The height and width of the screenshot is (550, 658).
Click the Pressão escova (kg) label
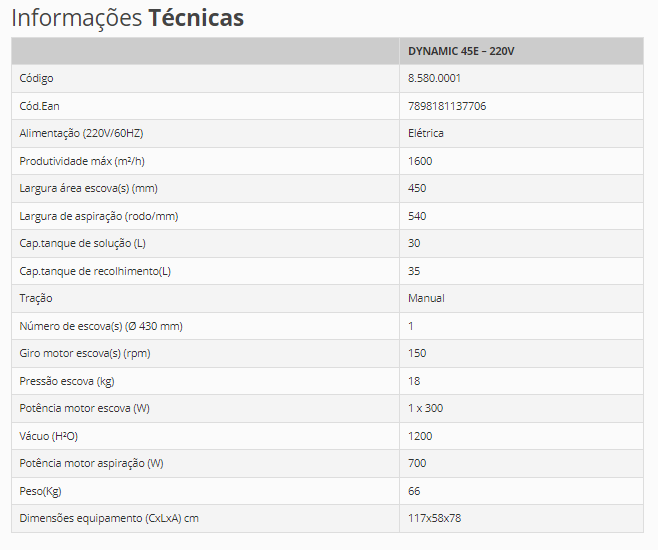click(67, 381)
